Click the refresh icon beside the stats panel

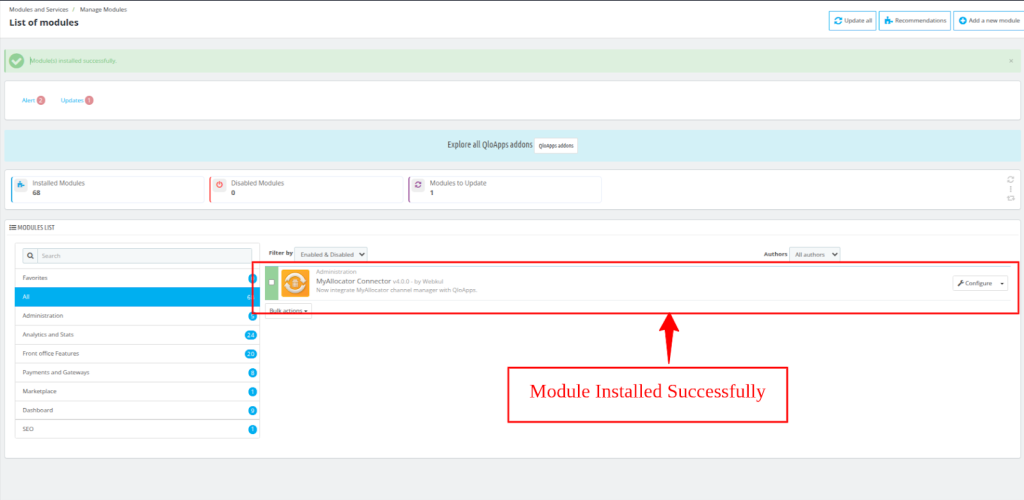click(x=1010, y=180)
